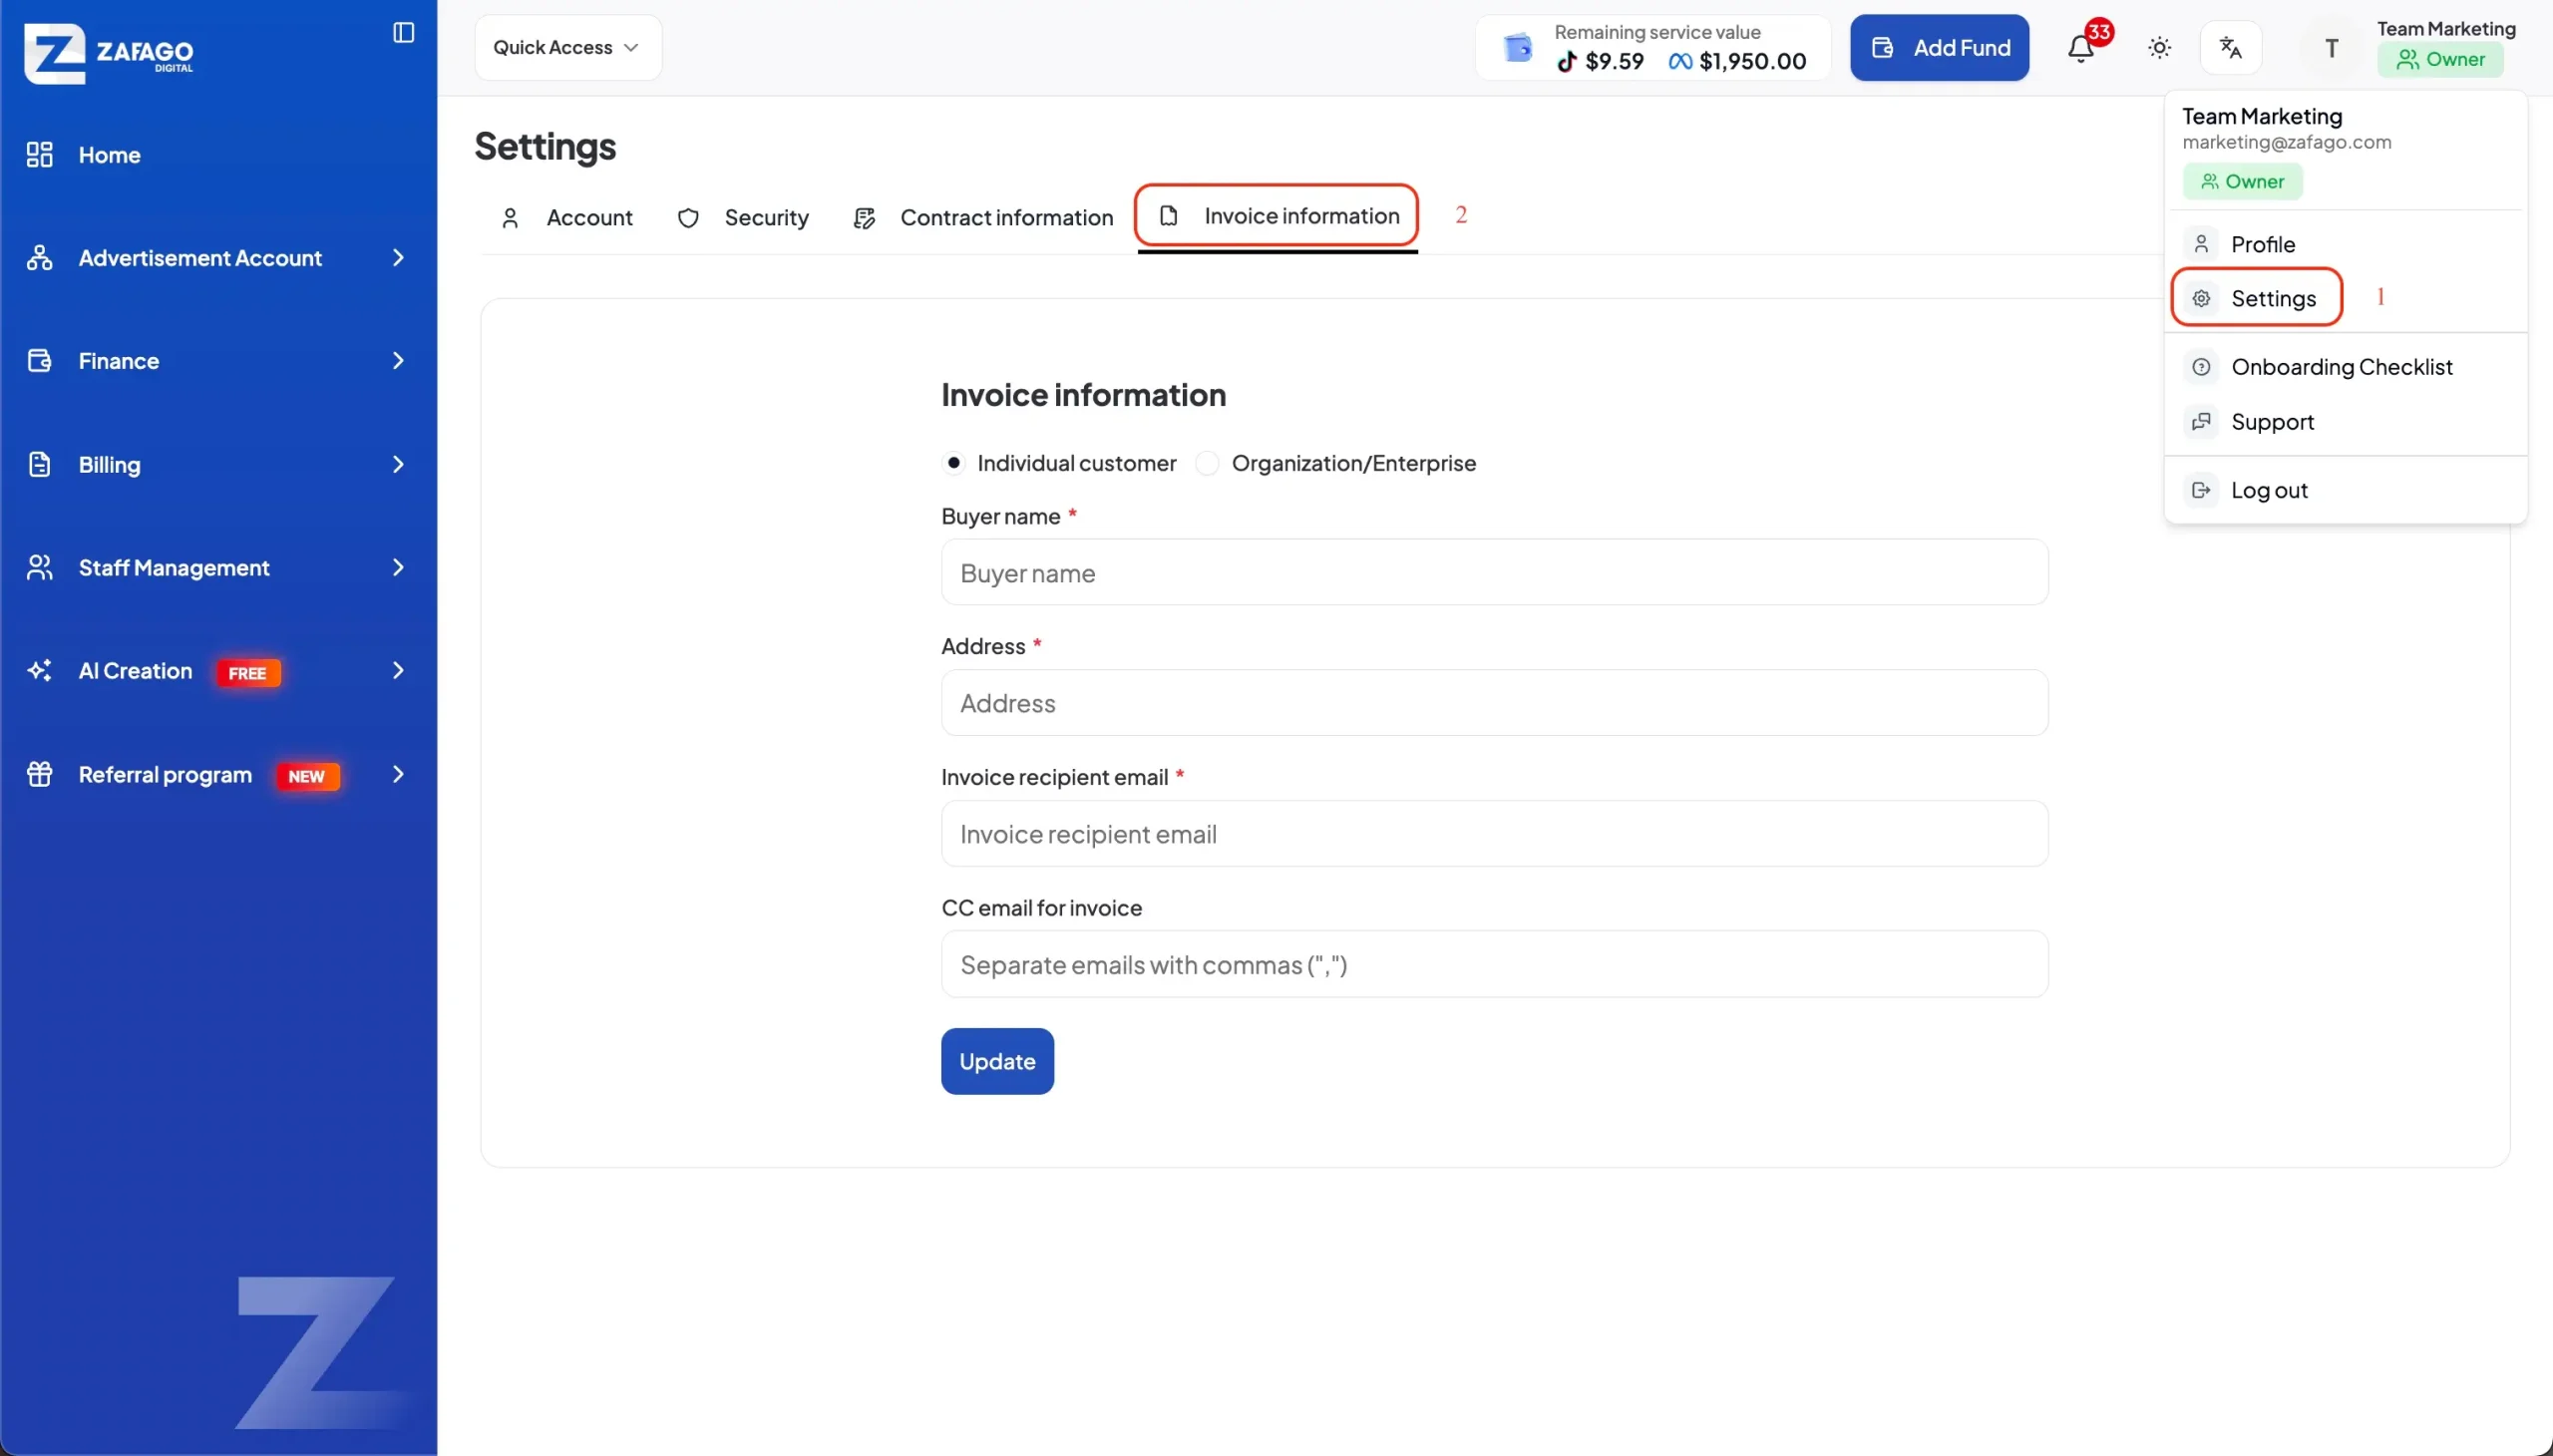Toggle light/dark theme sun icon

2159,48
